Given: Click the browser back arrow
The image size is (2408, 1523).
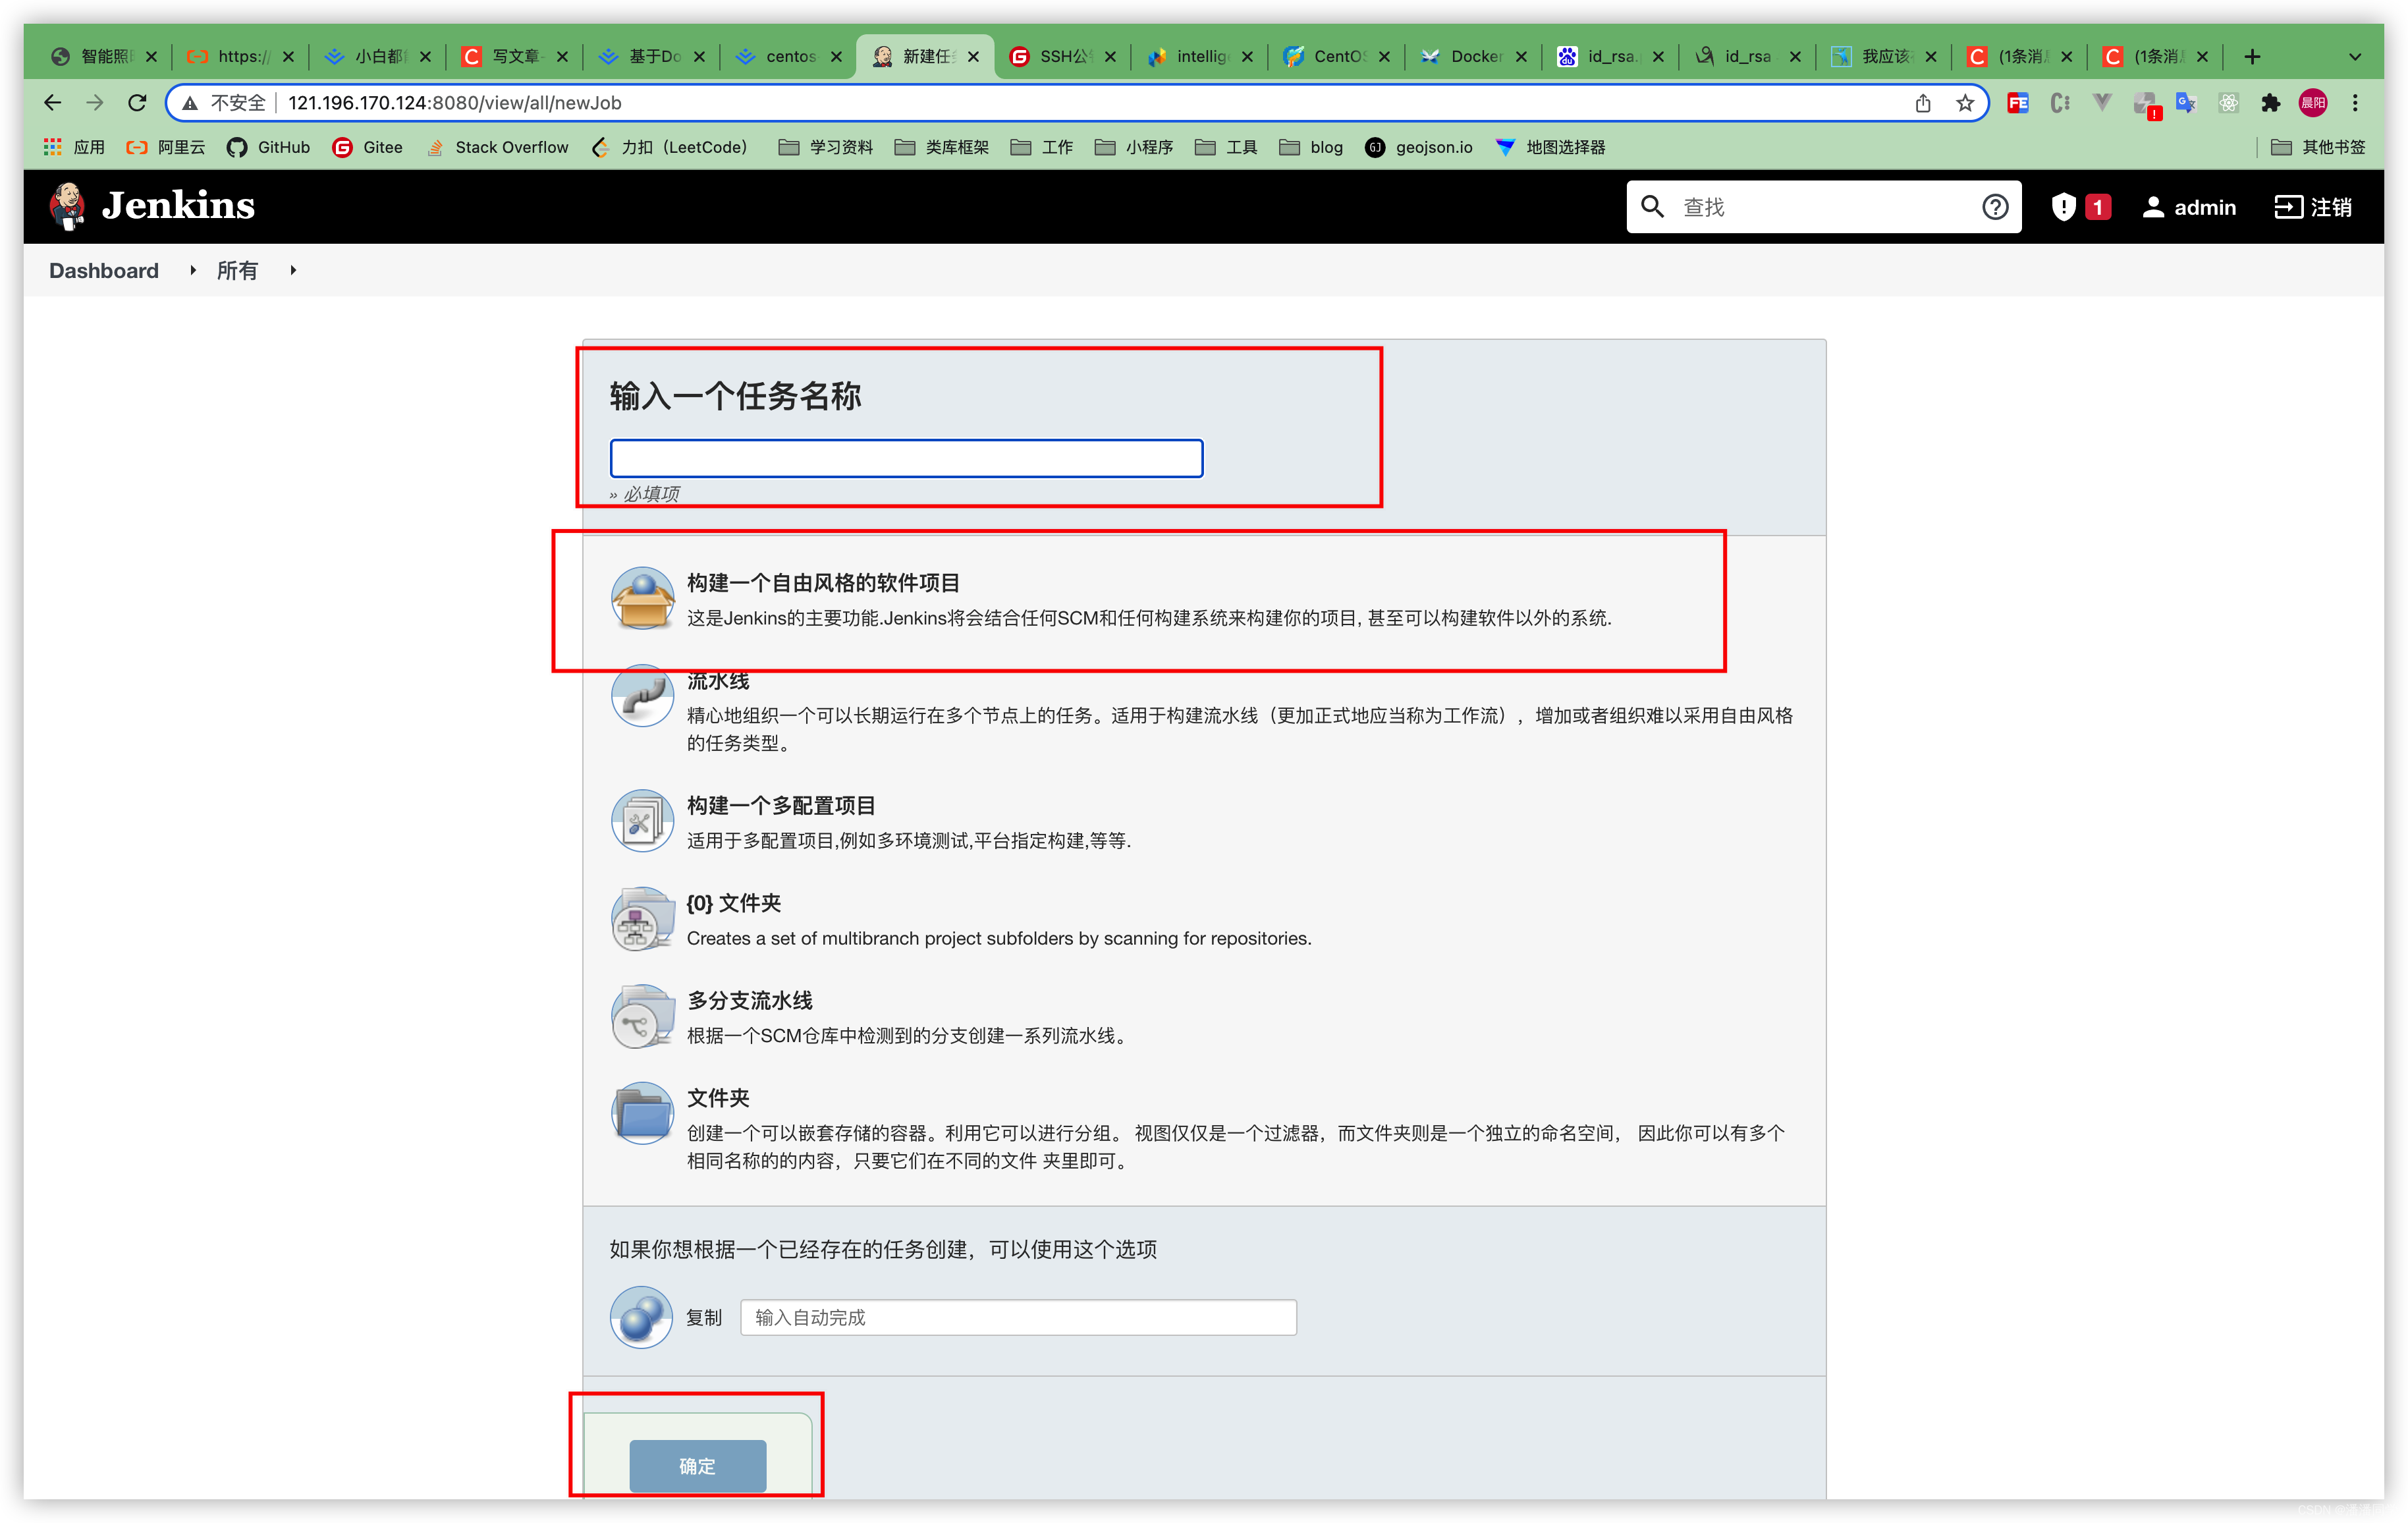Looking at the screenshot, I should pos(53,103).
